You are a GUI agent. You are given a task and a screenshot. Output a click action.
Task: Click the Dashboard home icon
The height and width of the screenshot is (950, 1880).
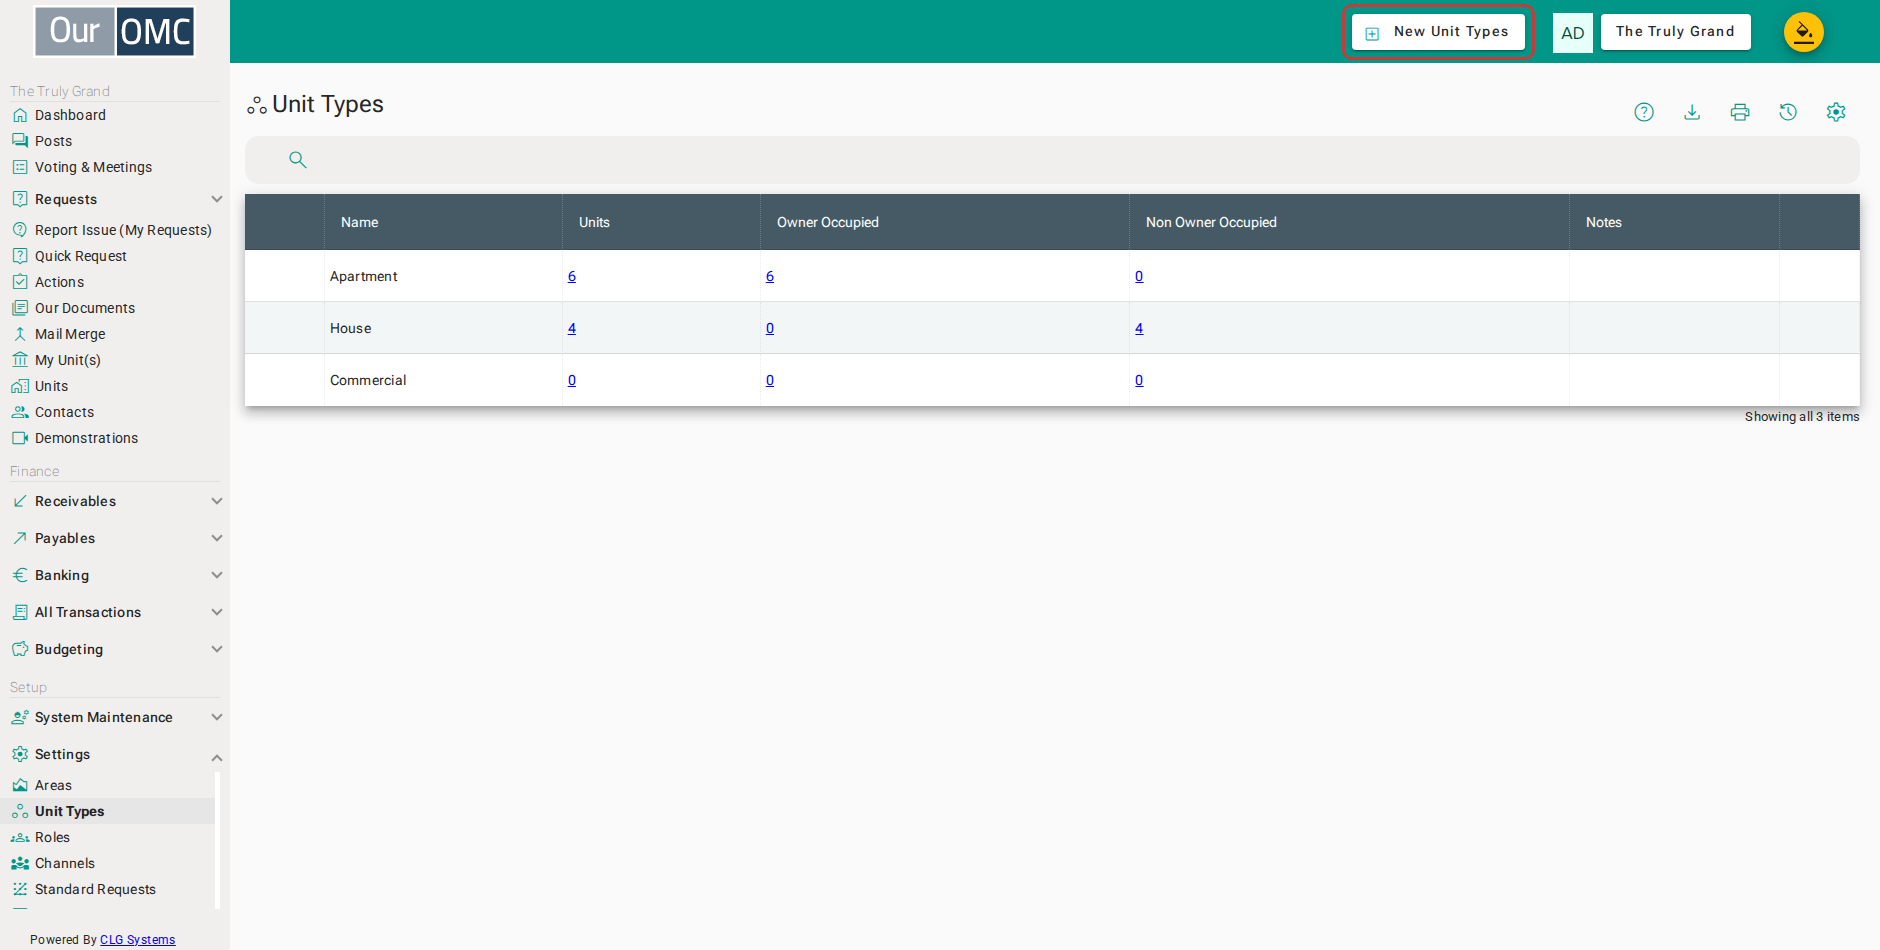coord(20,115)
